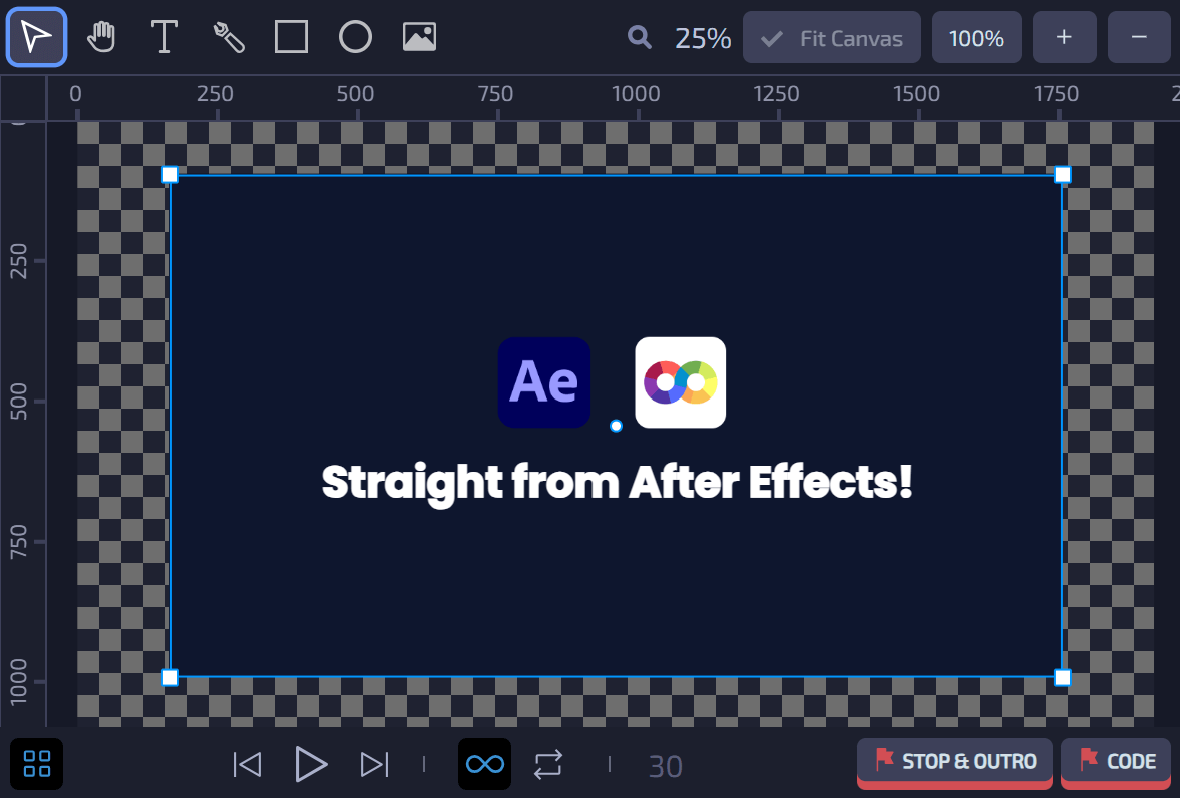Viewport: 1180px width, 798px height.
Task: Set zoom to 100%
Action: [976, 38]
